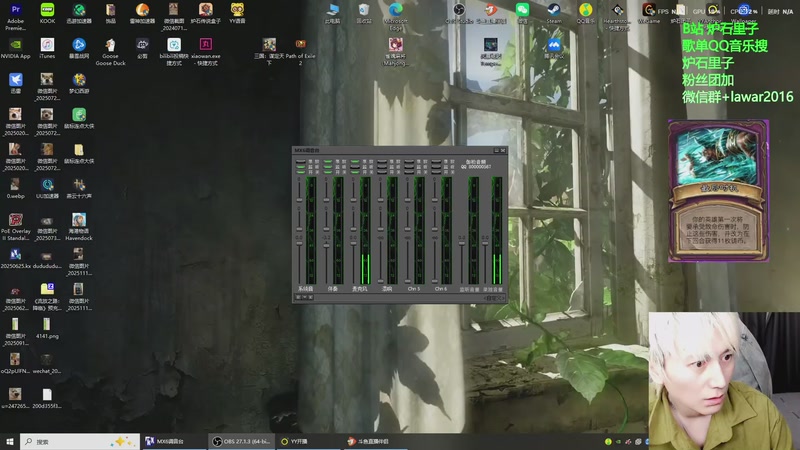Open the Goose Goose Duck shortcut
Image resolution: width=800 pixels, height=450 pixels.
(110, 52)
